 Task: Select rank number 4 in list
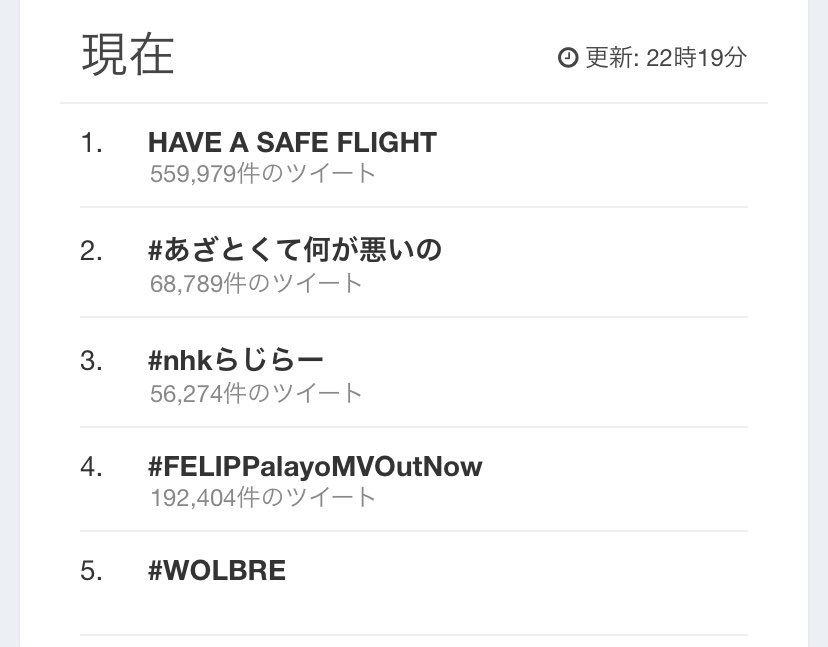[x=91, y=467]
